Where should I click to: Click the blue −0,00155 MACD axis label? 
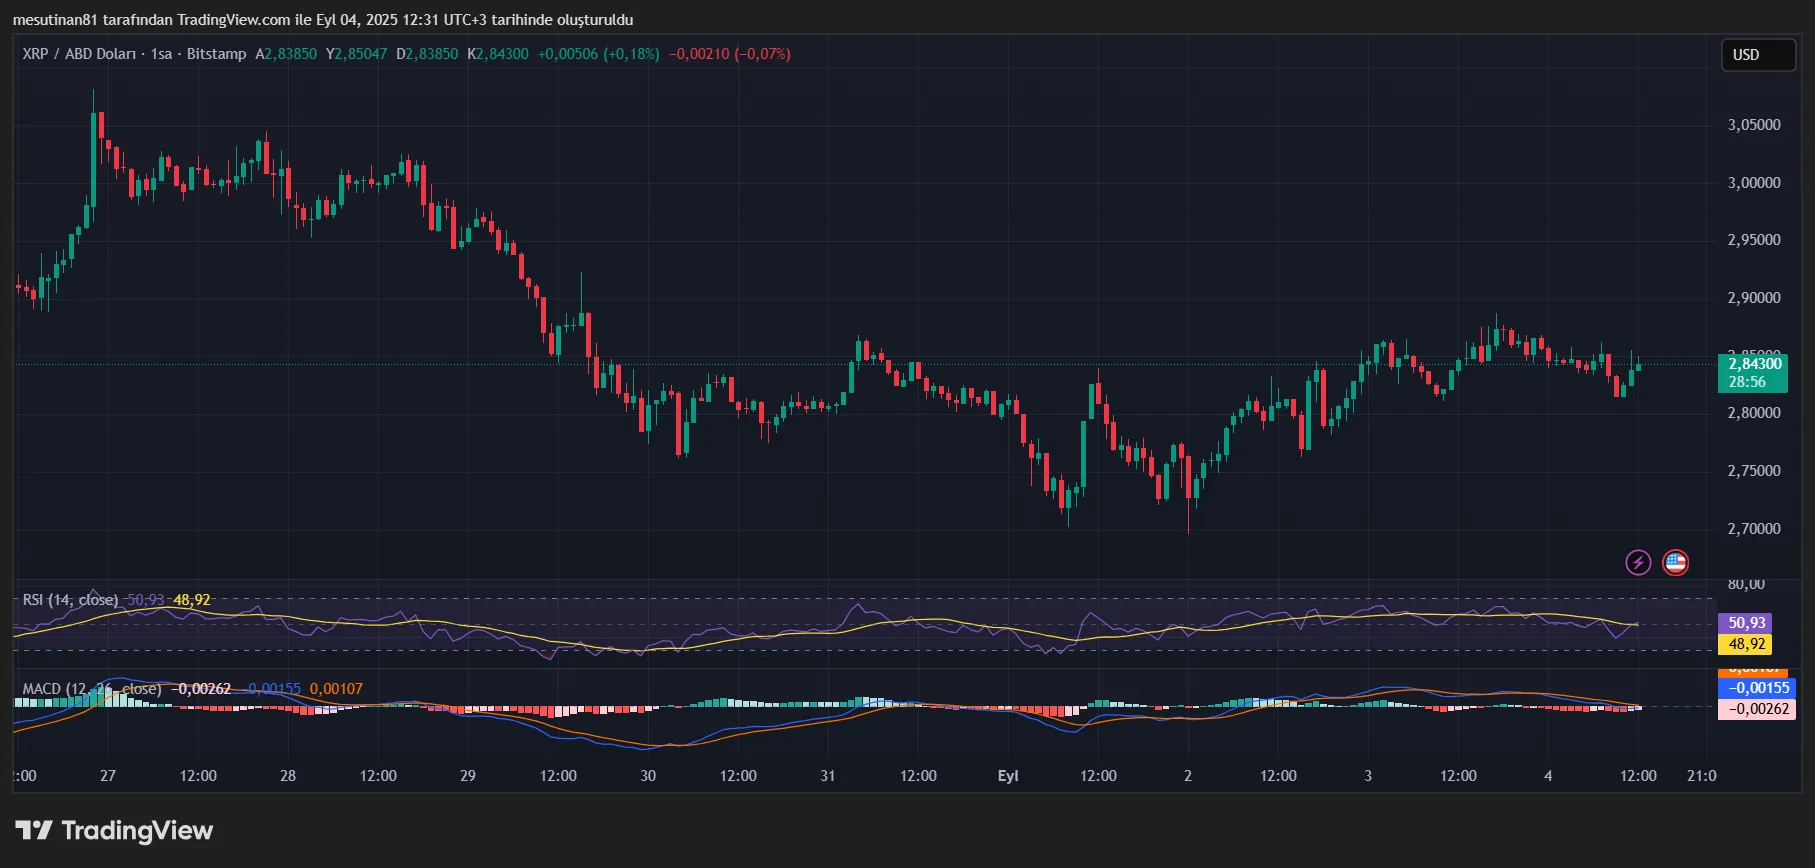pos(1757,688)
